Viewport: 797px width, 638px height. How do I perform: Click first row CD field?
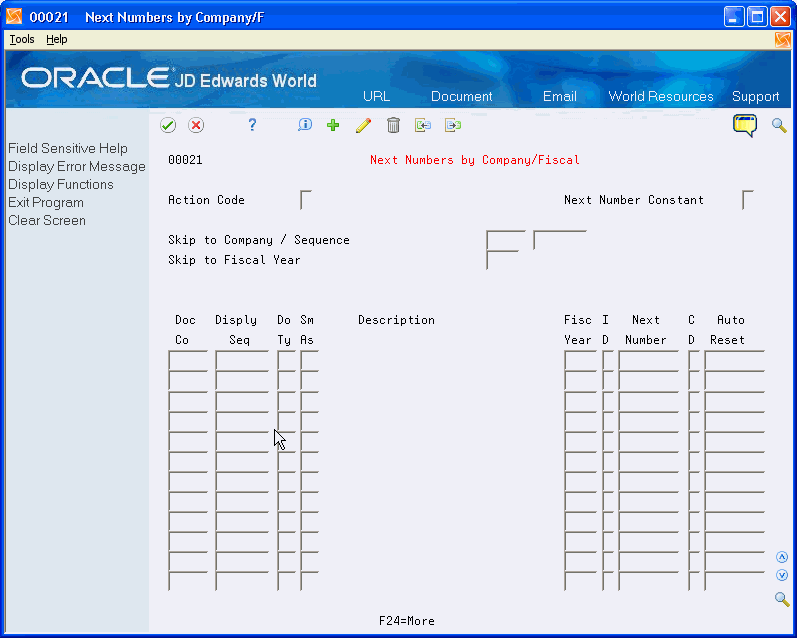(x=694, y=360)
